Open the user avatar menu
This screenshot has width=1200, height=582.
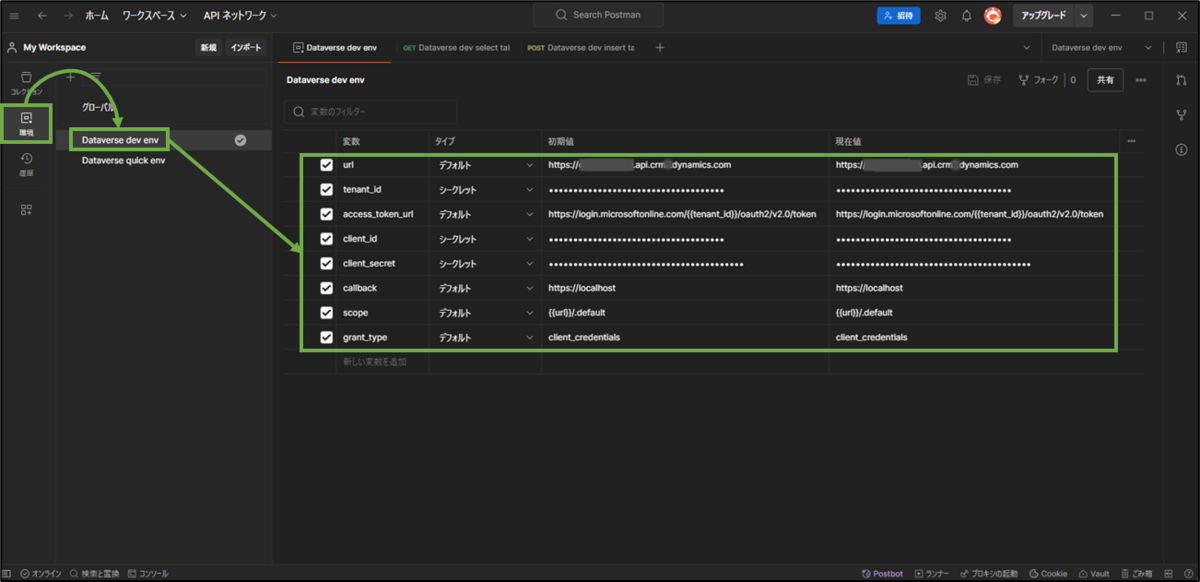993,15
